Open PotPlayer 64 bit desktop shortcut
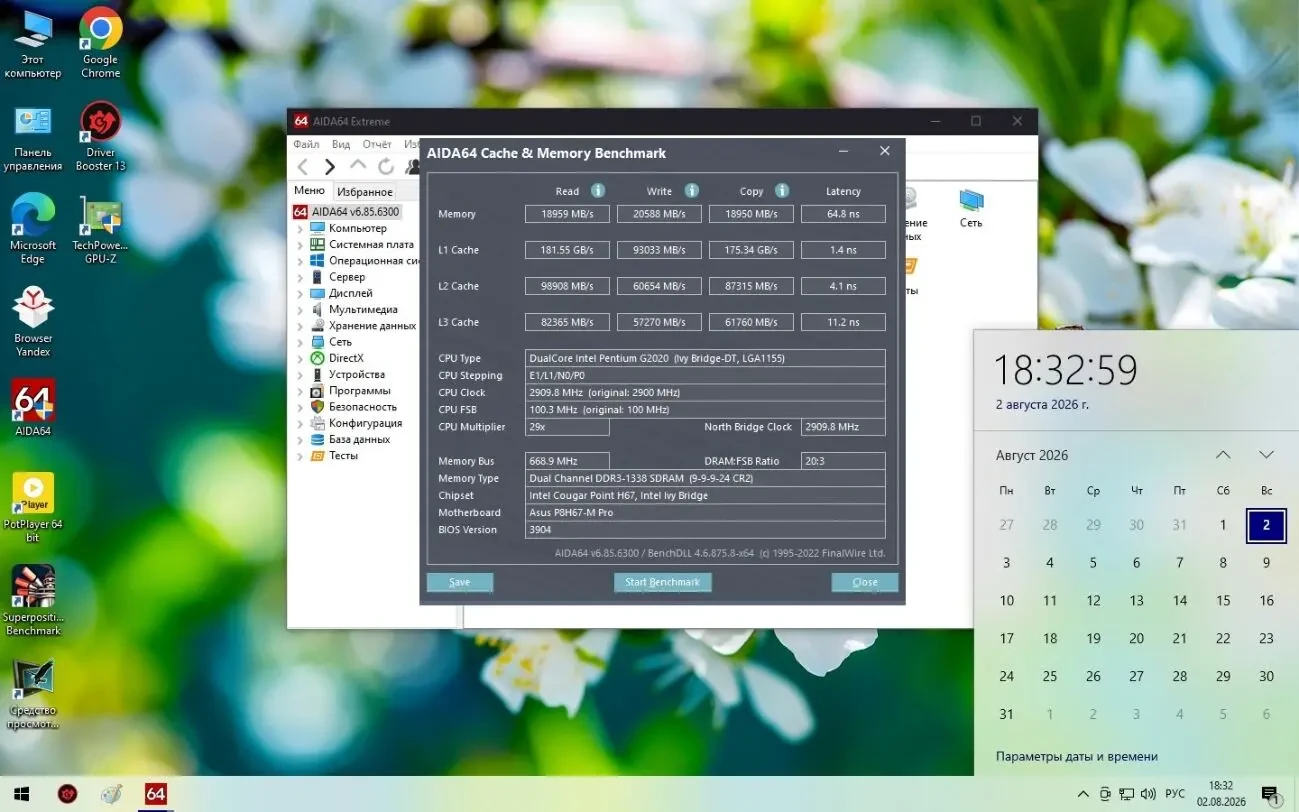Image resolution: width=1299 pixels, height=812 pixels. pos(33,507)
